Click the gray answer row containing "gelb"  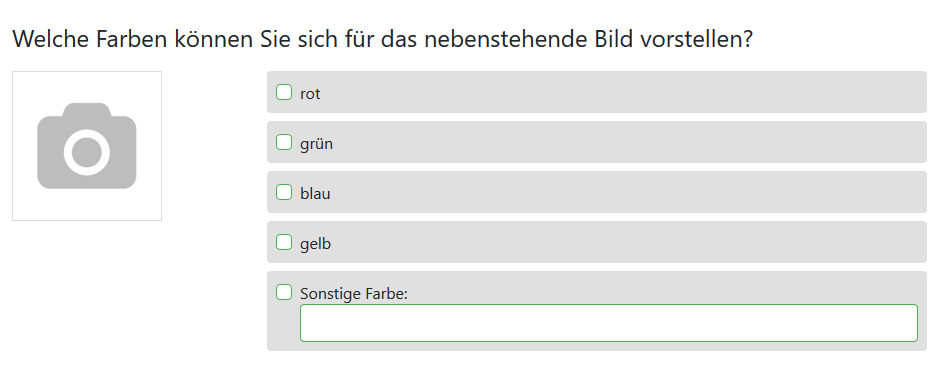(597, 242)
